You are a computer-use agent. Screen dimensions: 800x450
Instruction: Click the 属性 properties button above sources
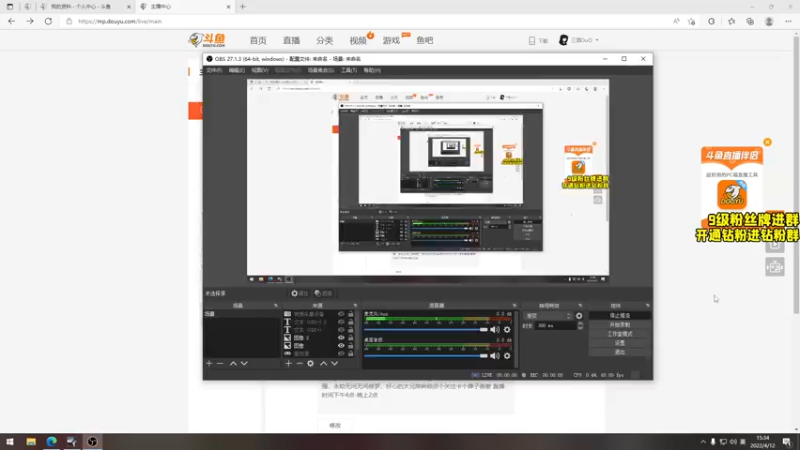point(299,293)
